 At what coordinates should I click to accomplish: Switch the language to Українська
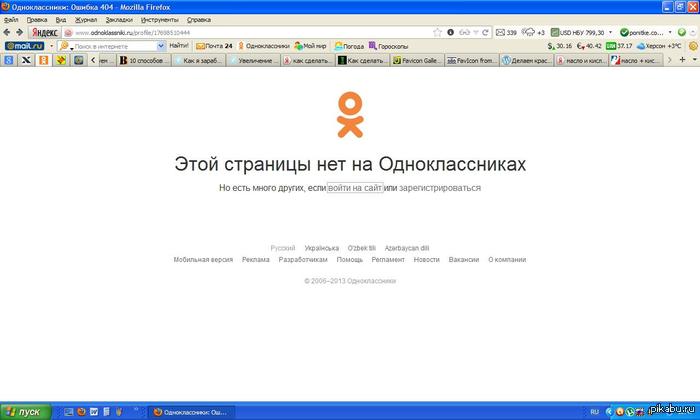coord(321,248)
